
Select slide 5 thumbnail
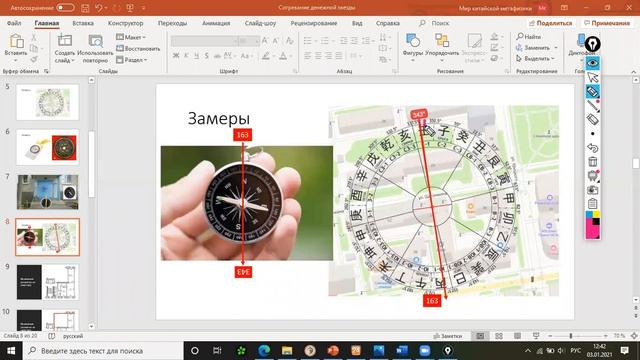(48, 102)
